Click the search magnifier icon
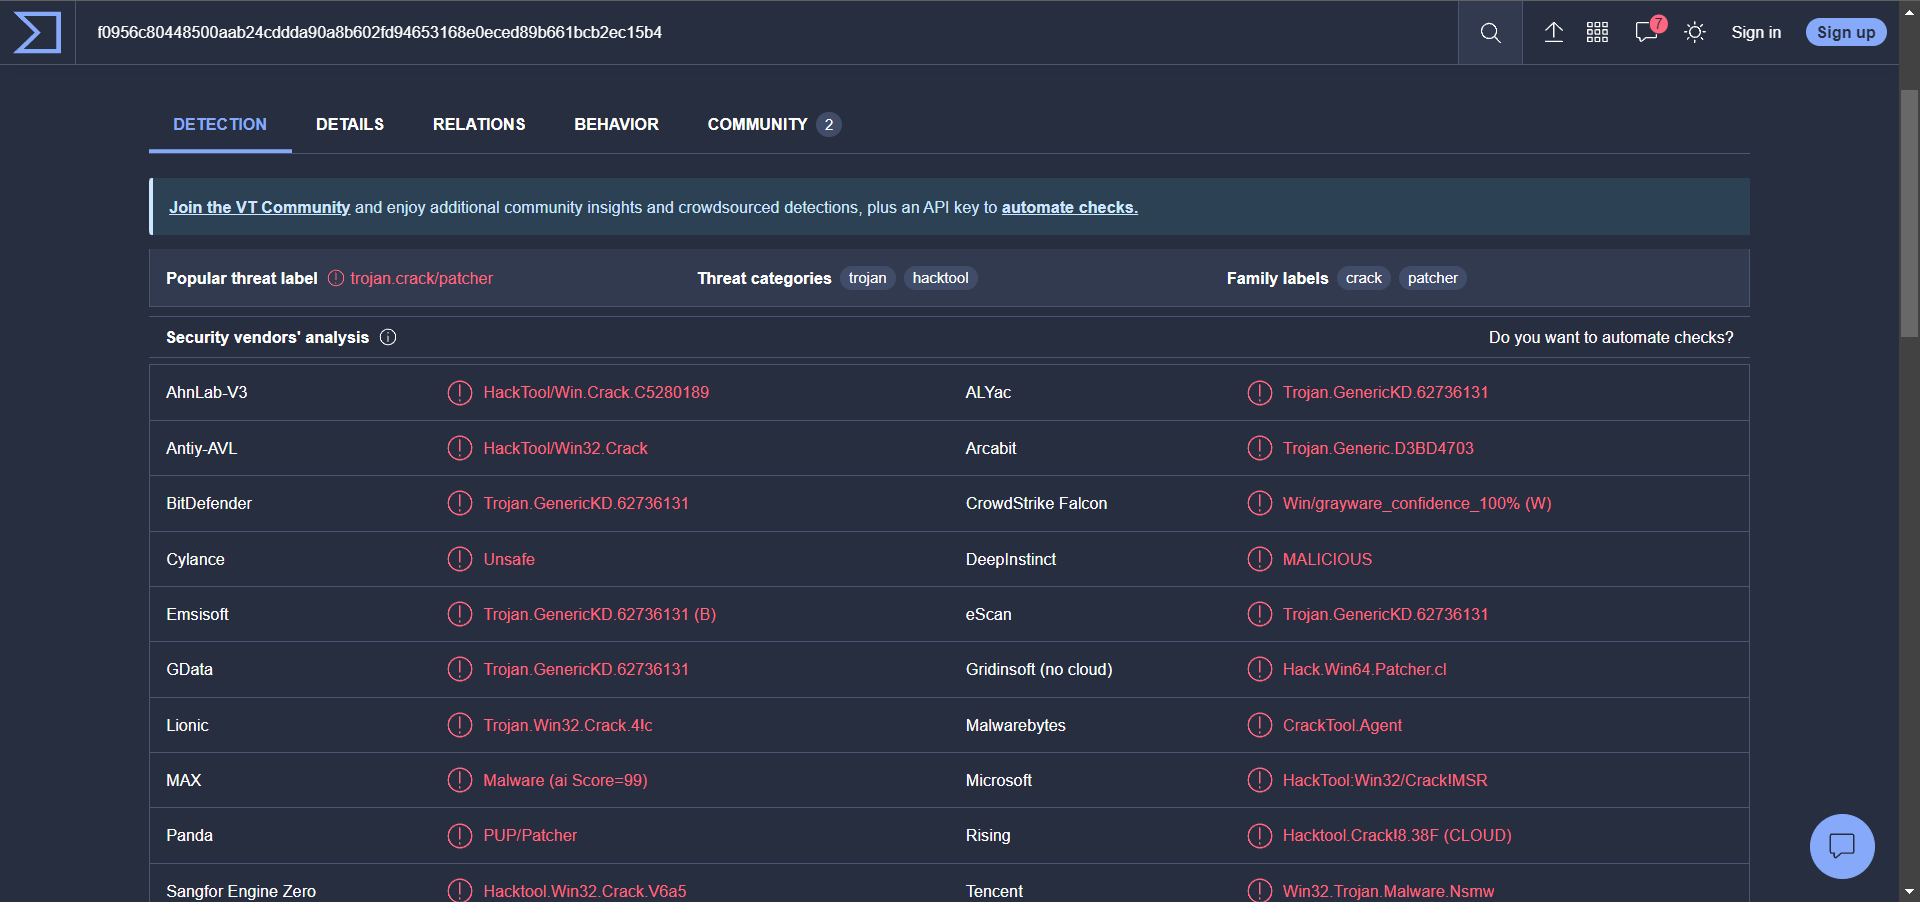The height and width of the screenshot is (902, 1920). tap(1490, 33)
